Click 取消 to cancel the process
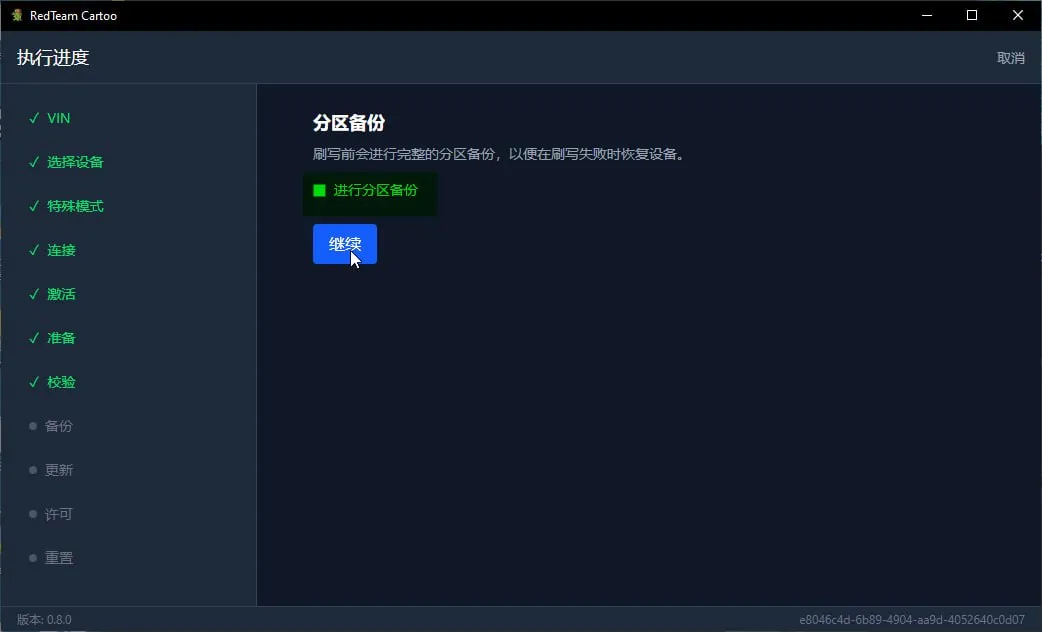Screen dimensions: 1042x632 point(1010,58)
